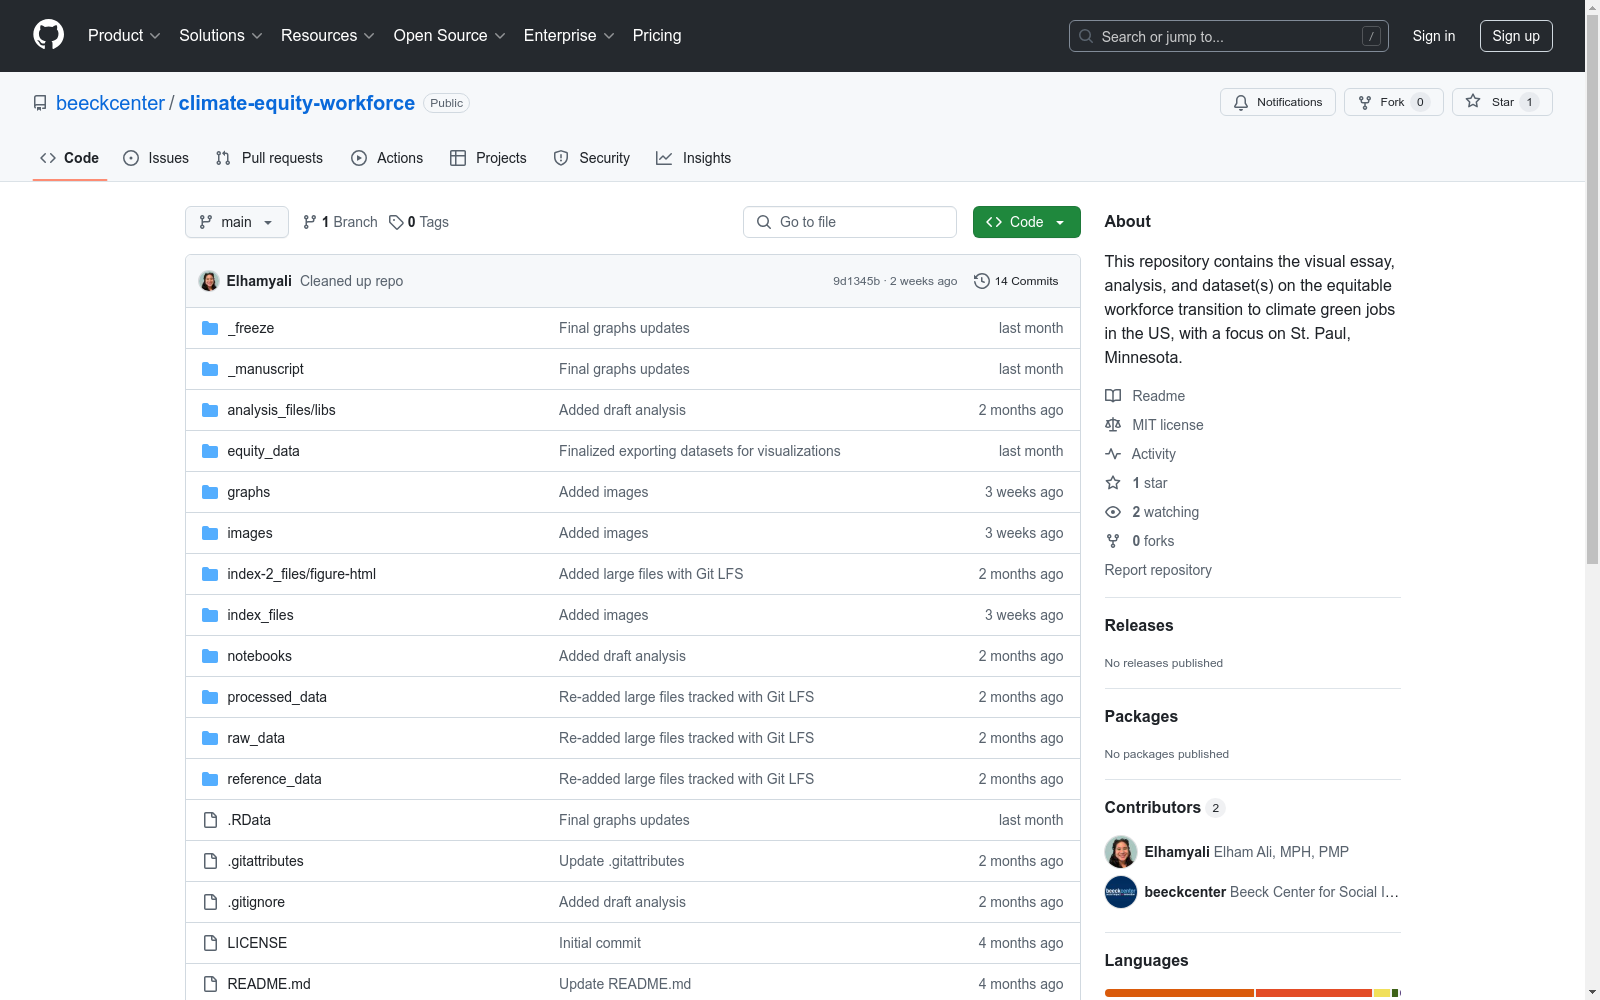Open the Open Source dropdown menu

coord(449,35)
